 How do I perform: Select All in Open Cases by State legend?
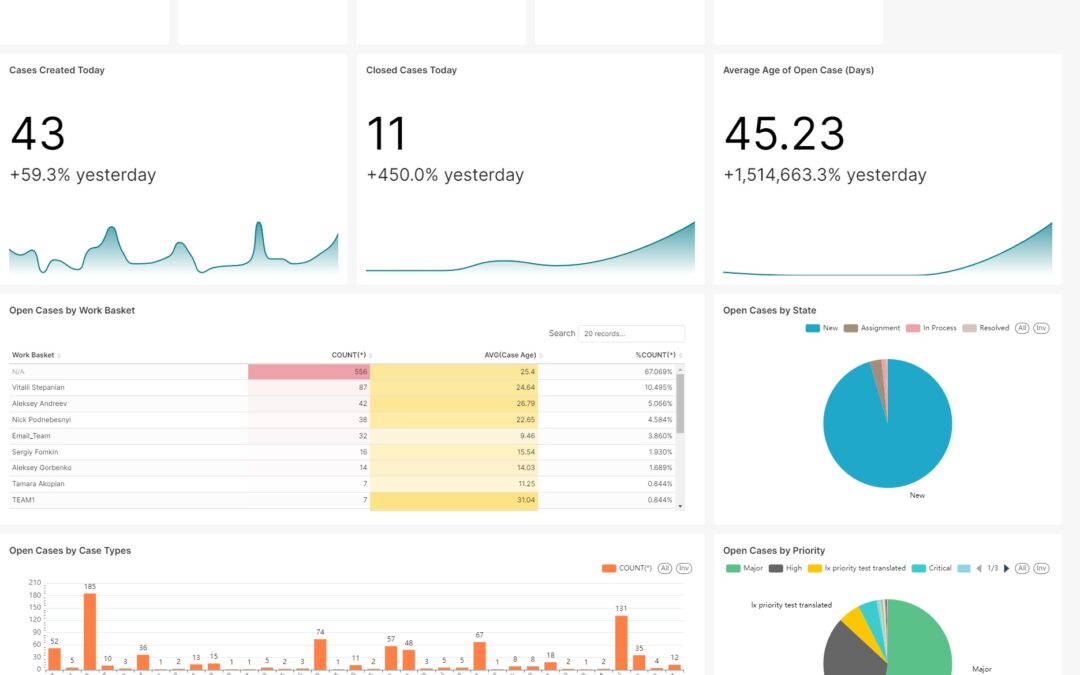point(1022,329)
